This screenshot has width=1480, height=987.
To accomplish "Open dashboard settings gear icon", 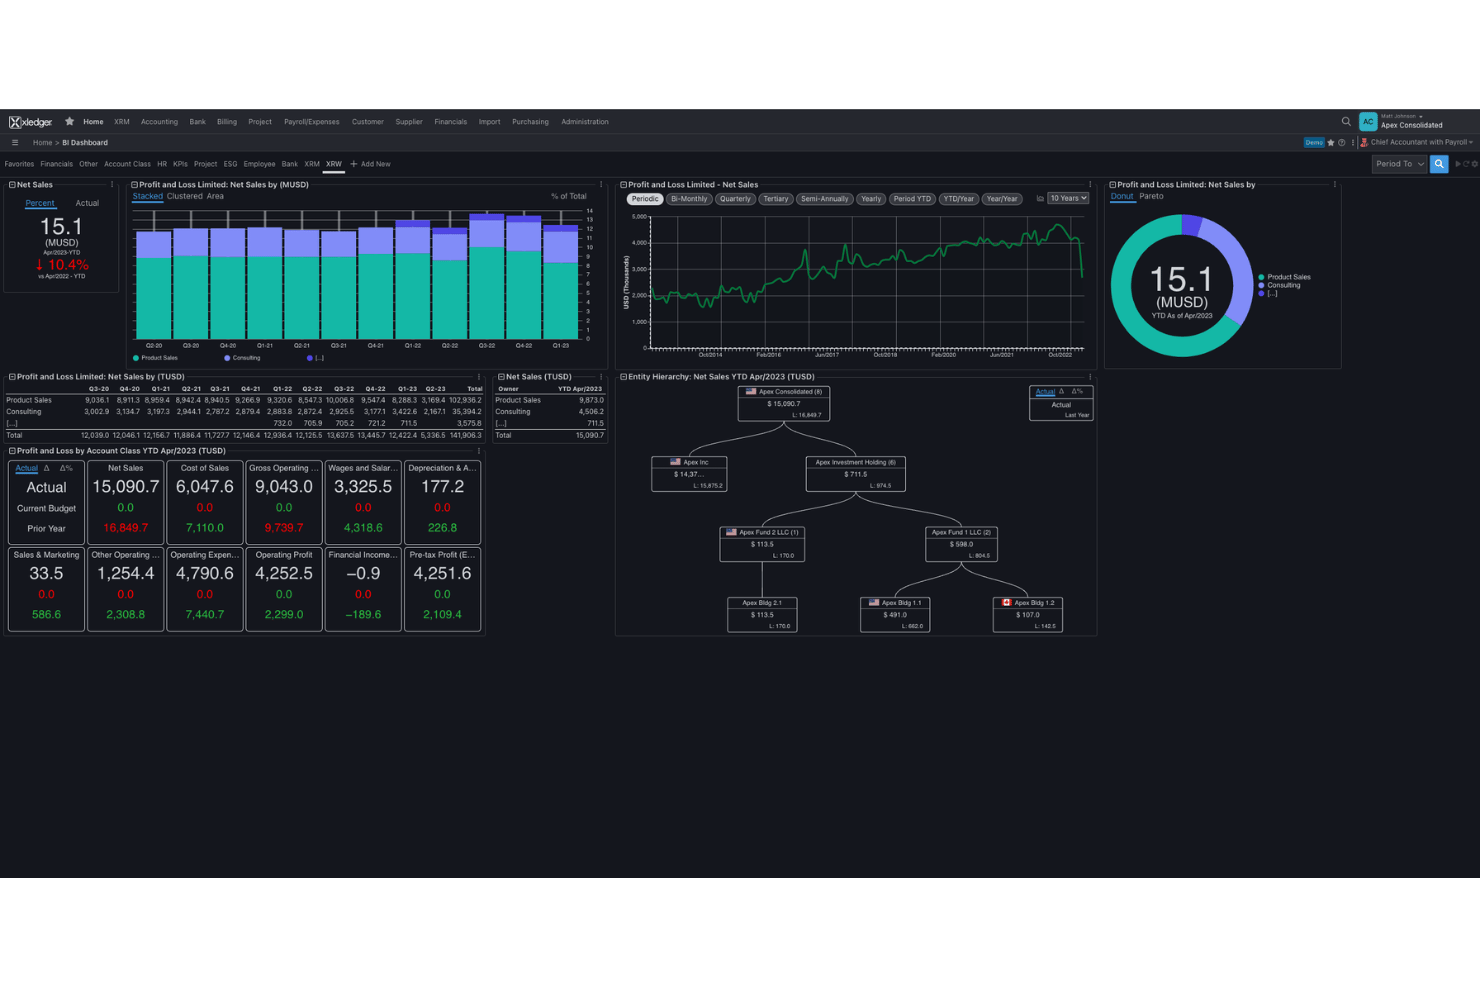I will (1474, 164).
